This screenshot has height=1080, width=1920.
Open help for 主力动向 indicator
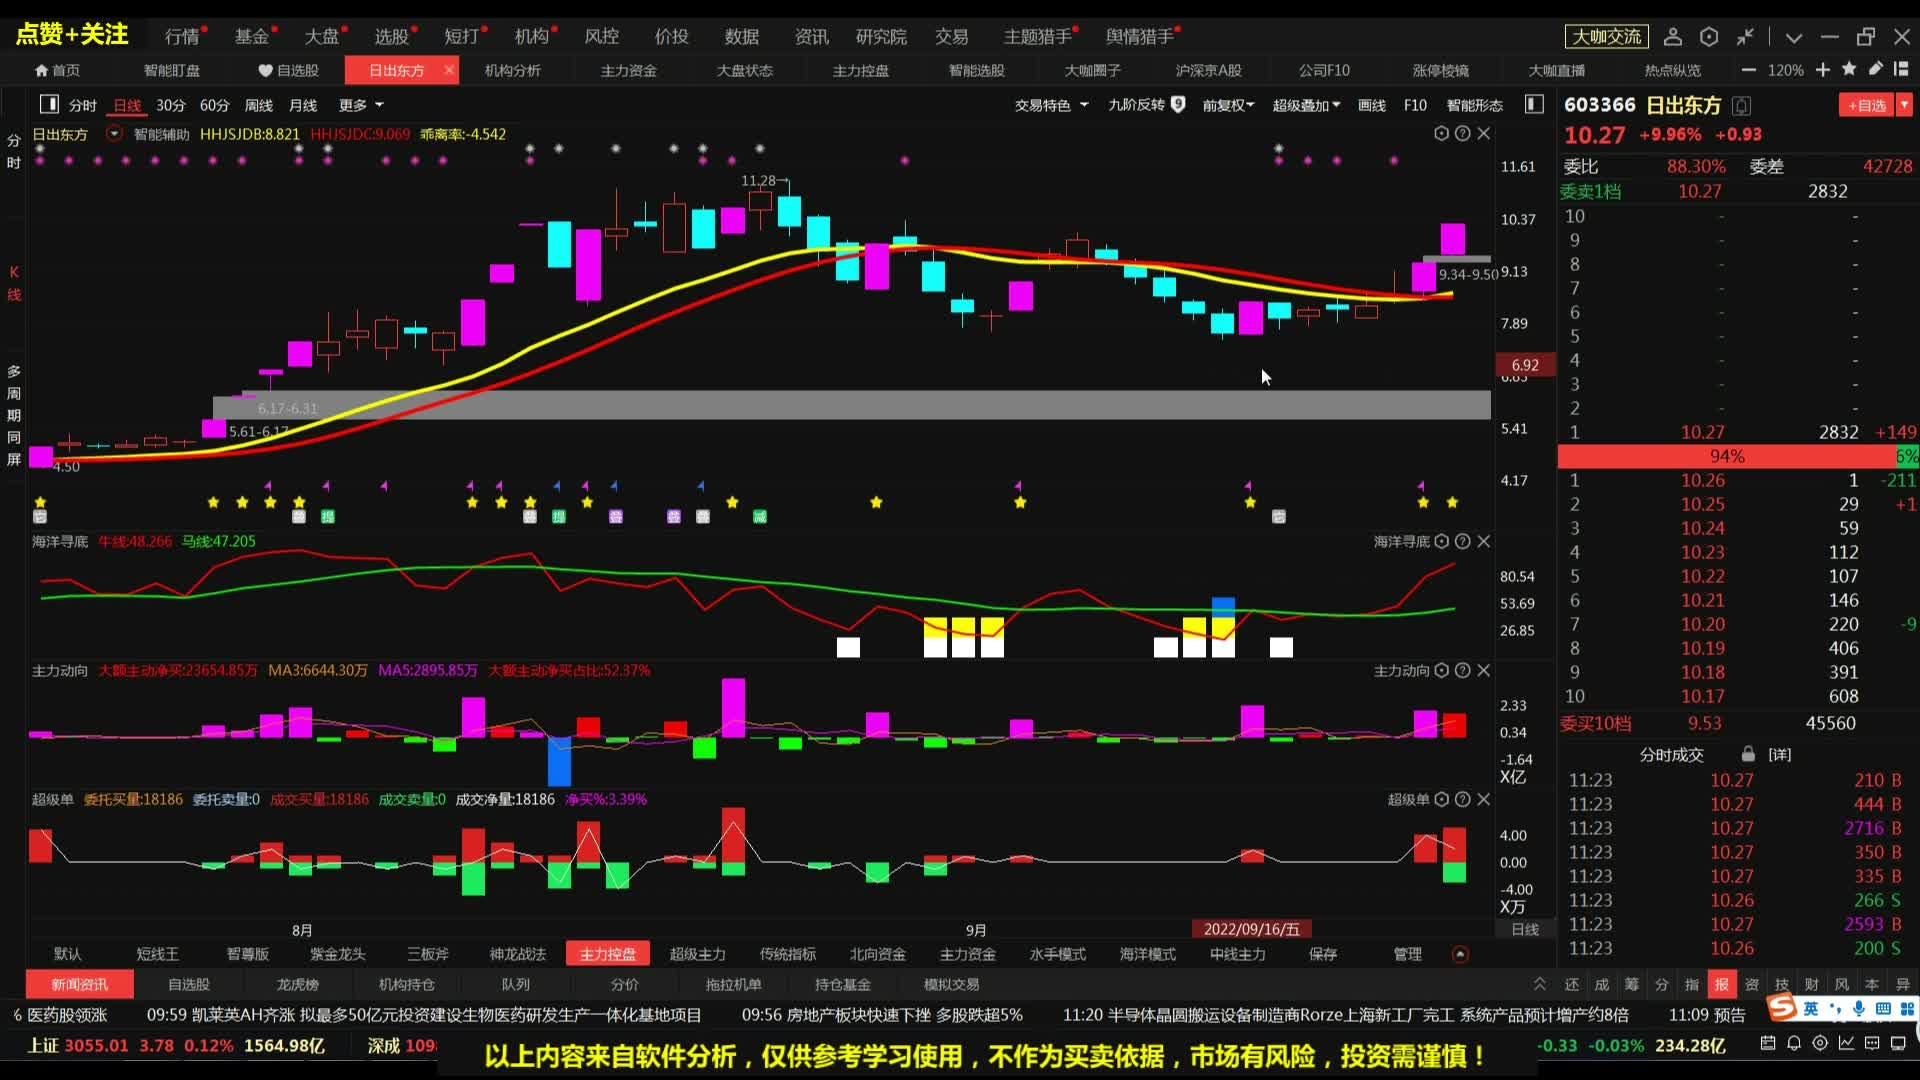[1462, 670]
